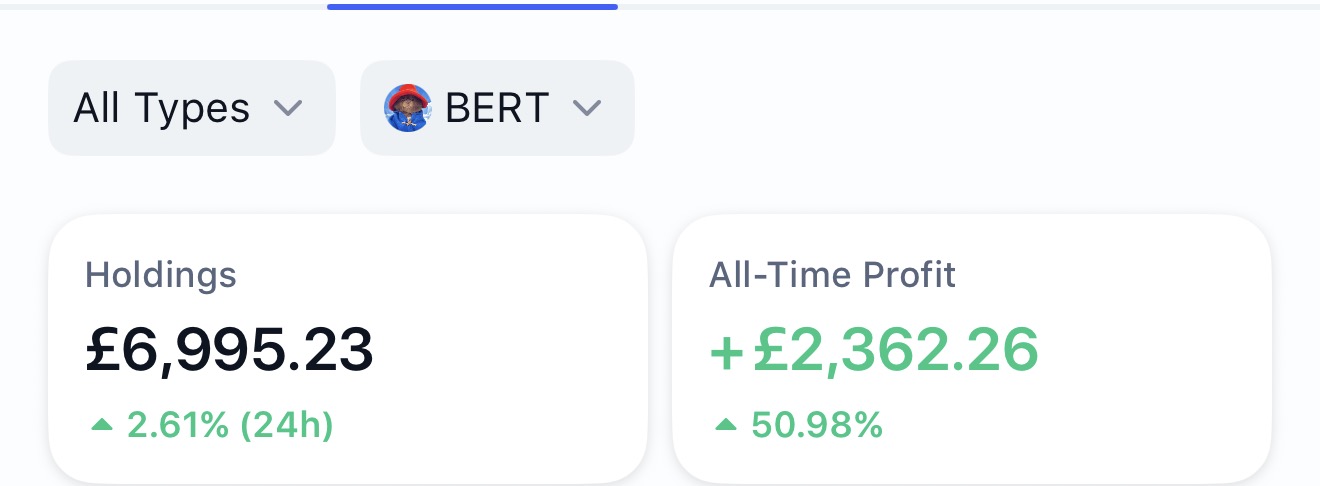Select the active tab's blue underline
Viewport: 1320px width, 486px height.
[x=472, y=6]
